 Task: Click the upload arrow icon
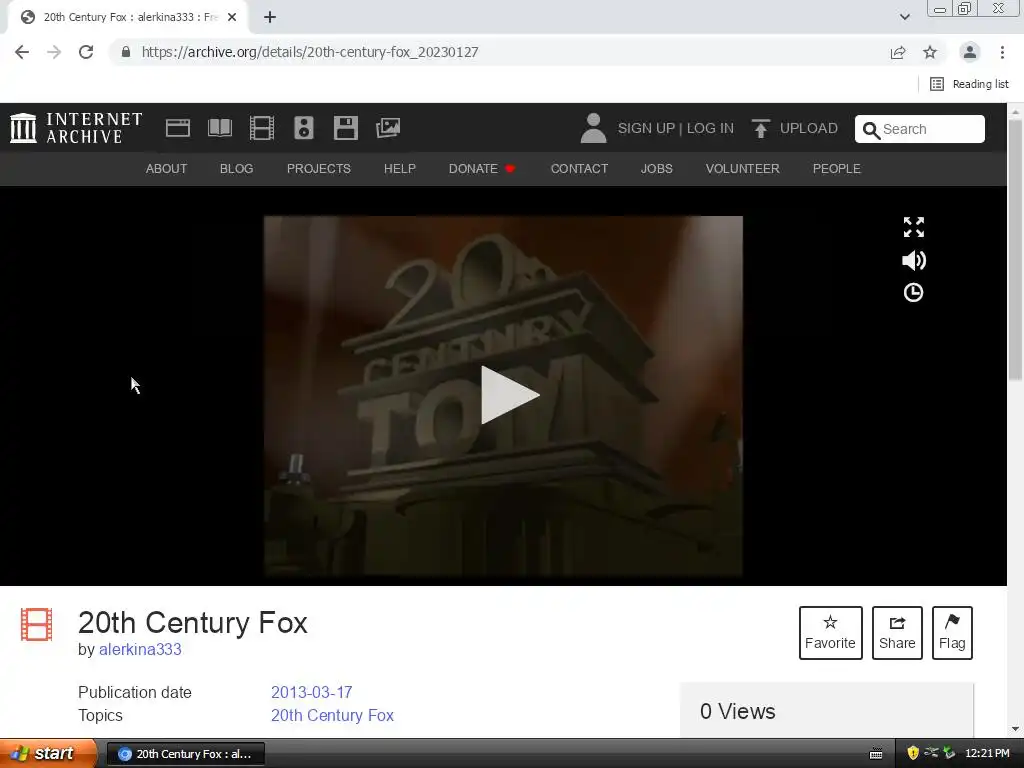[x=760, y=128]
